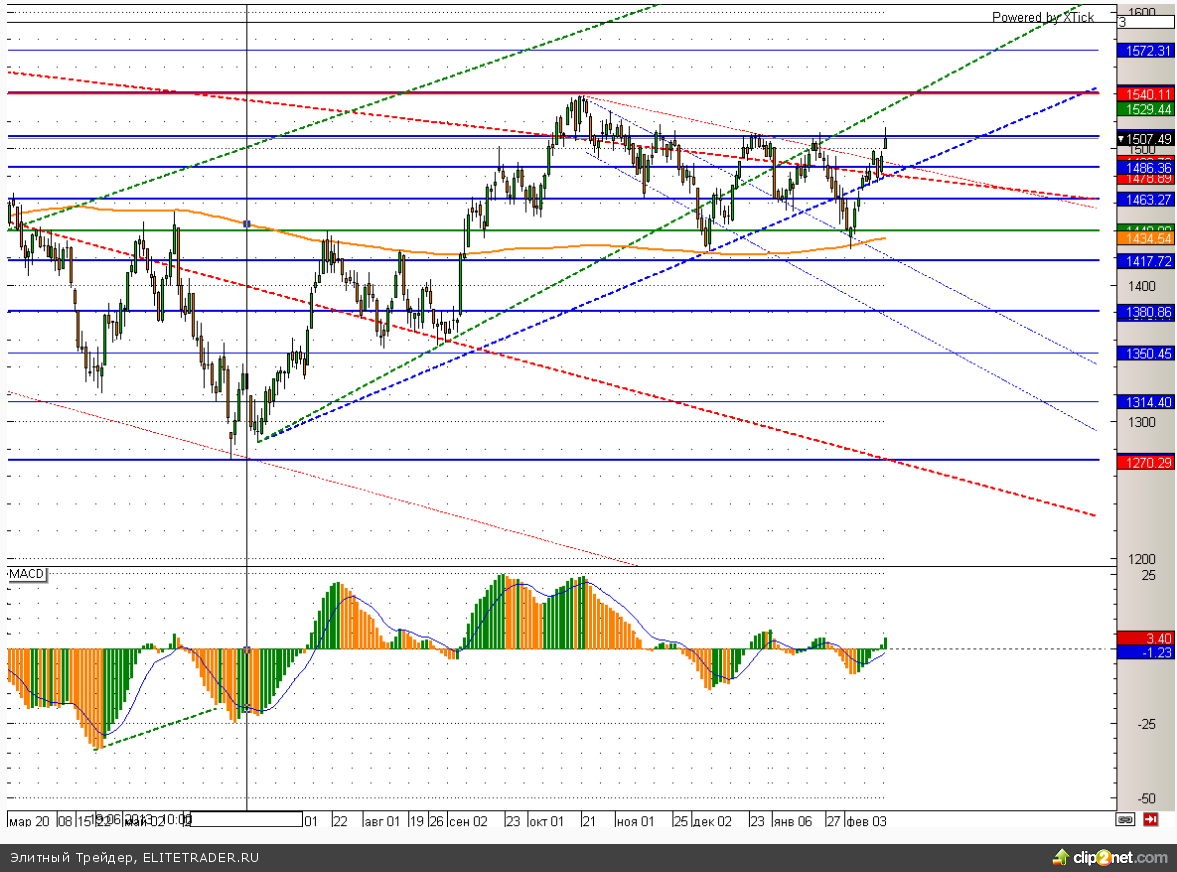Viewport: 1177px width, 872px height.
Task: Click the 1200 tick on the price axis
Action: pos(1141,559)
